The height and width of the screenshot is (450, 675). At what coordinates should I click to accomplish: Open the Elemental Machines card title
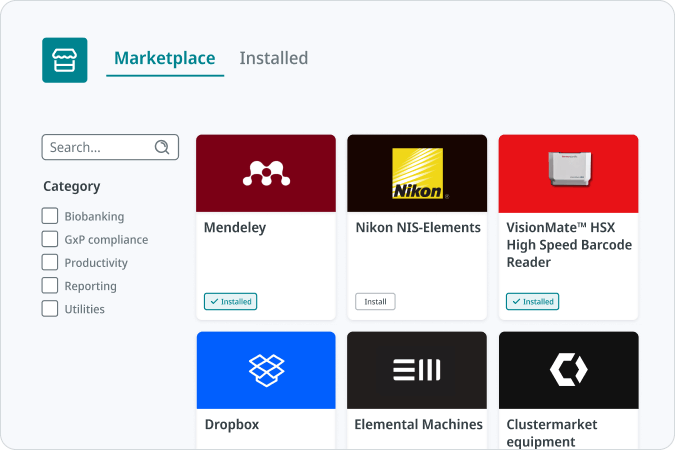(x=418, y=425)
